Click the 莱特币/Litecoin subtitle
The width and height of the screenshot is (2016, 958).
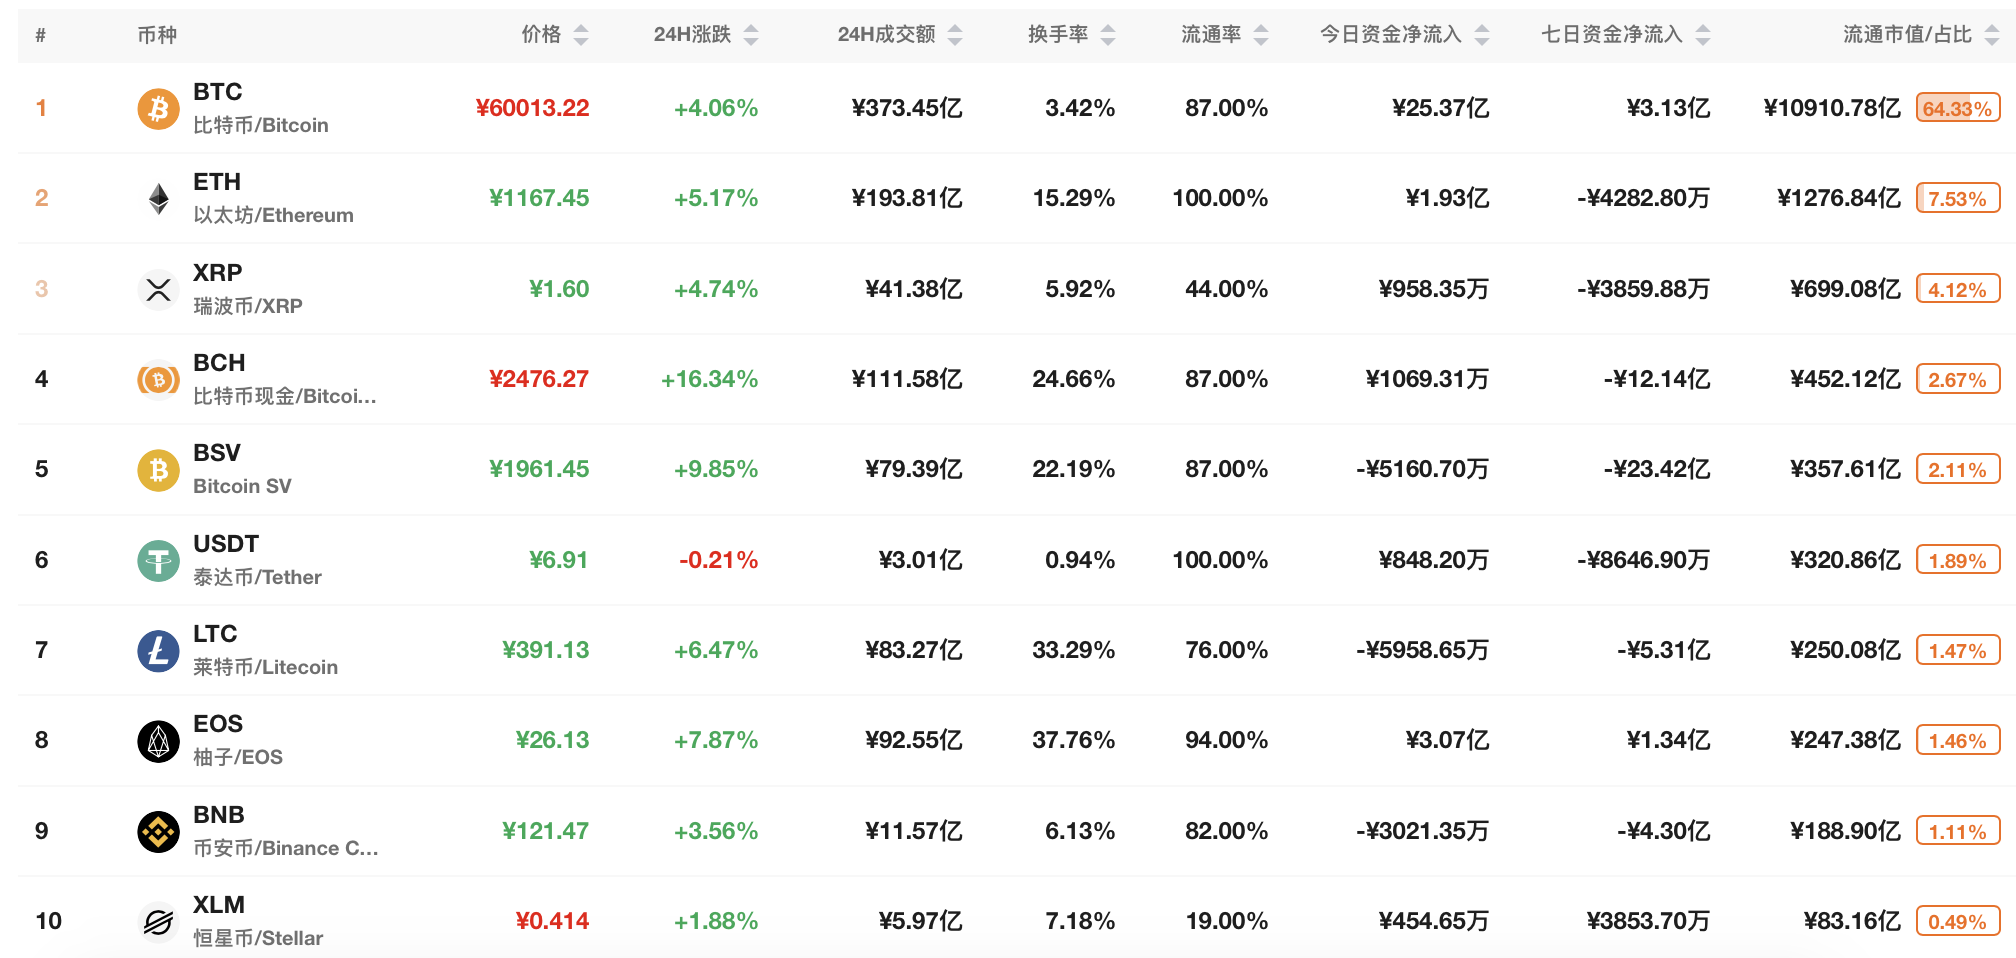click(x=265, y=667)
